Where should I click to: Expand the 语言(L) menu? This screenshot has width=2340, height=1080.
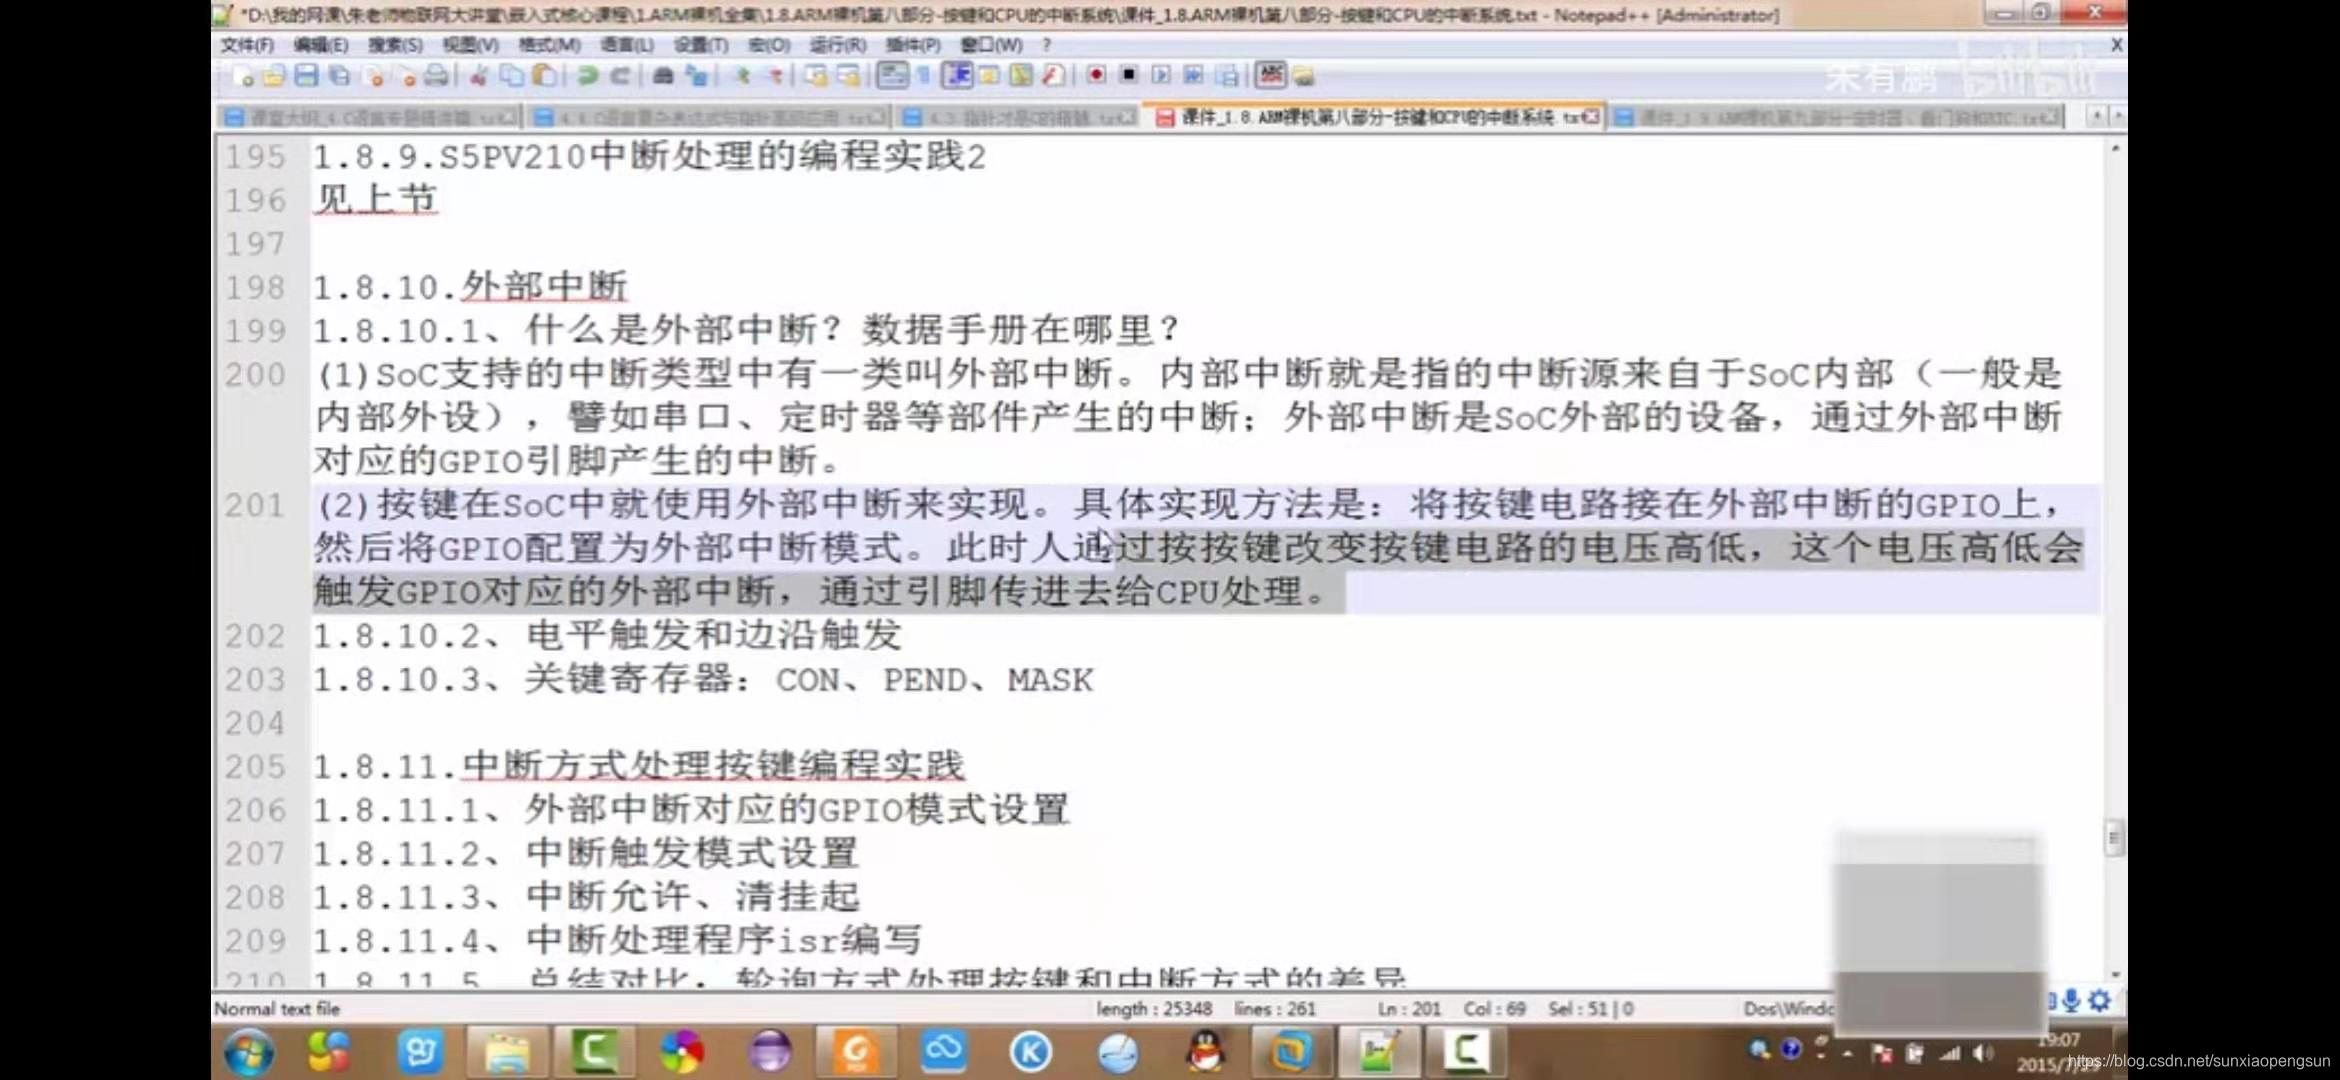[626, 45]
